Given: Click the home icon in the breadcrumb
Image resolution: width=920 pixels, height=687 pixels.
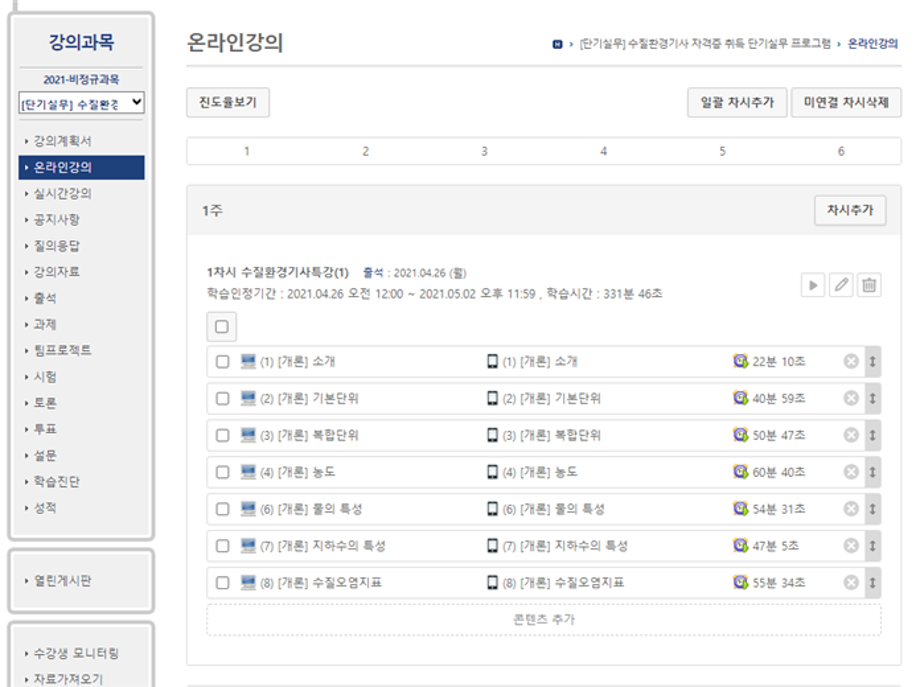Looking at the screenshot, I should coord(557,45).
